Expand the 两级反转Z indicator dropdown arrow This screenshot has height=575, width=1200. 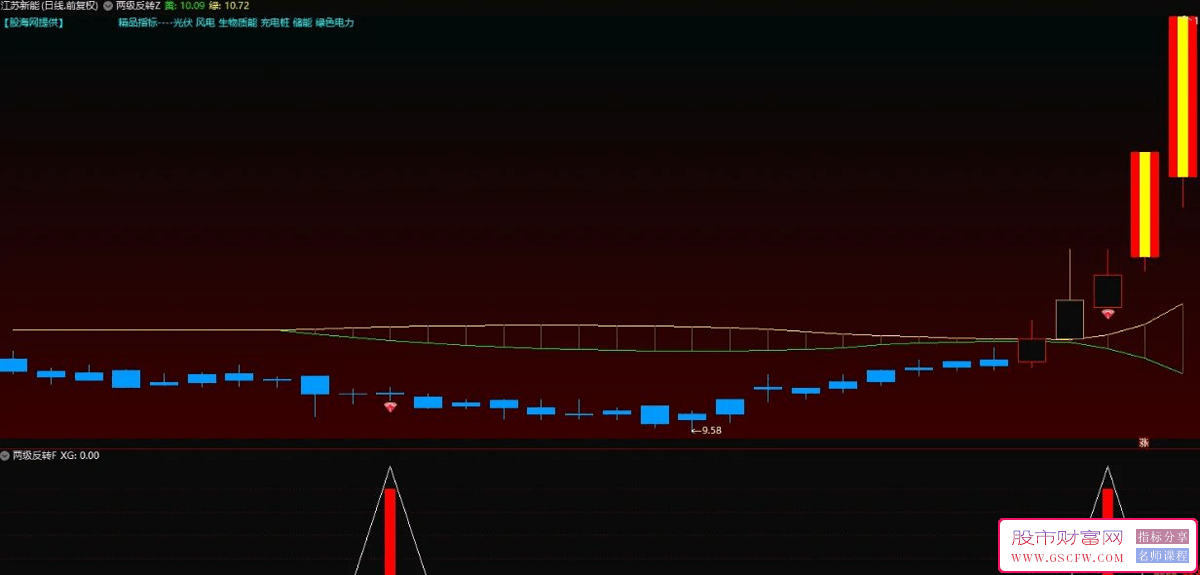(108, 5)
